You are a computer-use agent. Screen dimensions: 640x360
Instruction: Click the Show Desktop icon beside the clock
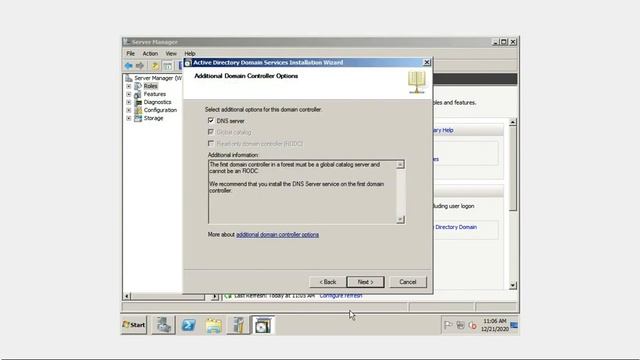click(514, 325)
